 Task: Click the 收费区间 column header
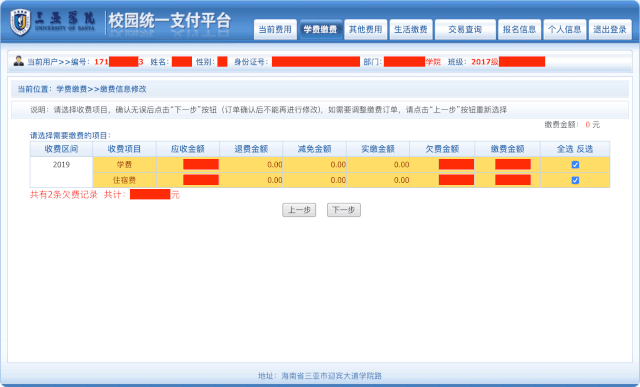(x=61, y=149)
